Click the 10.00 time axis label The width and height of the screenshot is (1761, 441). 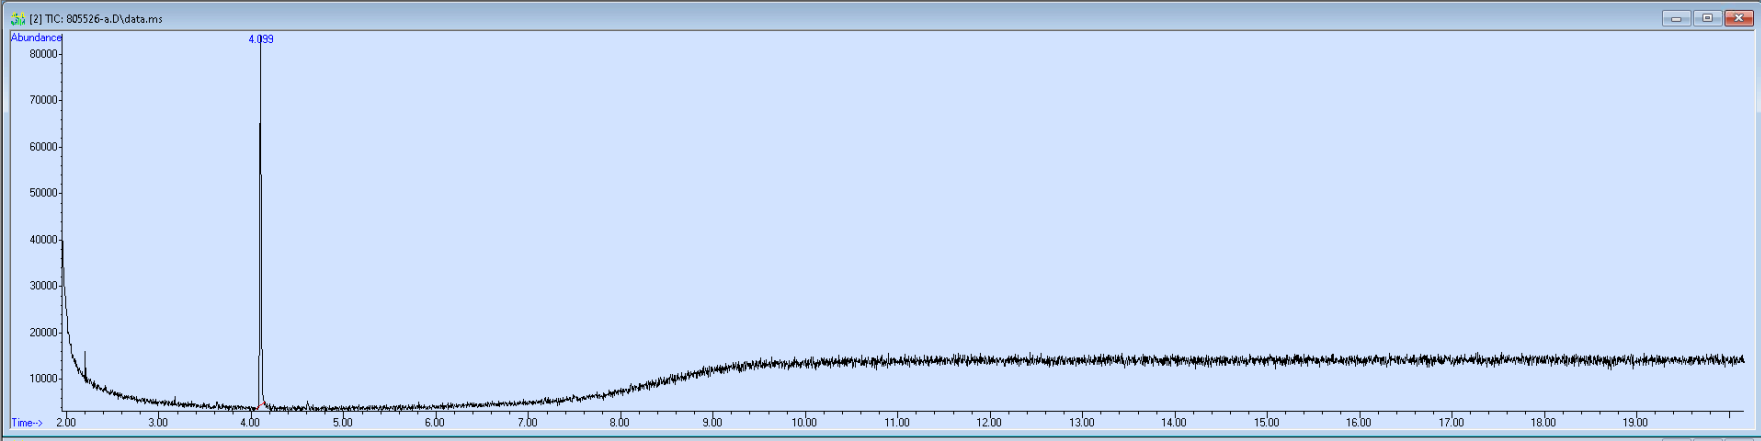pos(804,423)
